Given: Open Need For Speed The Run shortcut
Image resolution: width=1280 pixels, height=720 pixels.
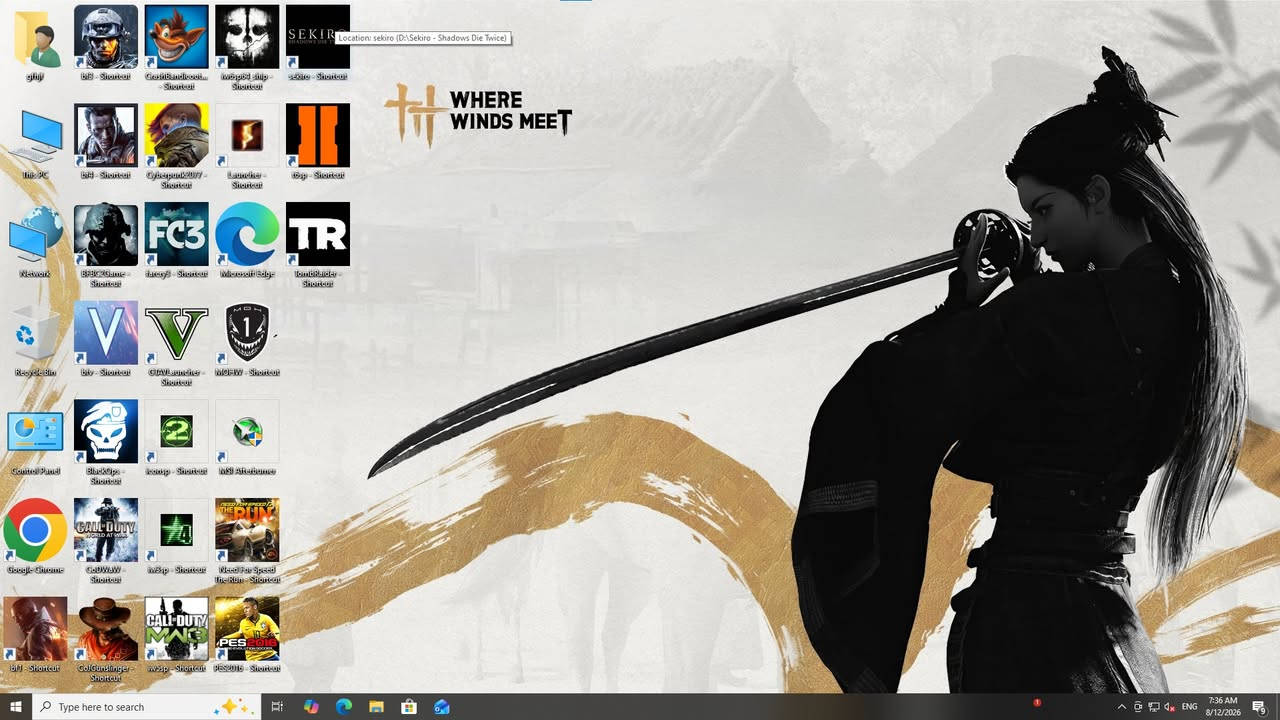Looking at the screenshot, I should tap(247, 531).
